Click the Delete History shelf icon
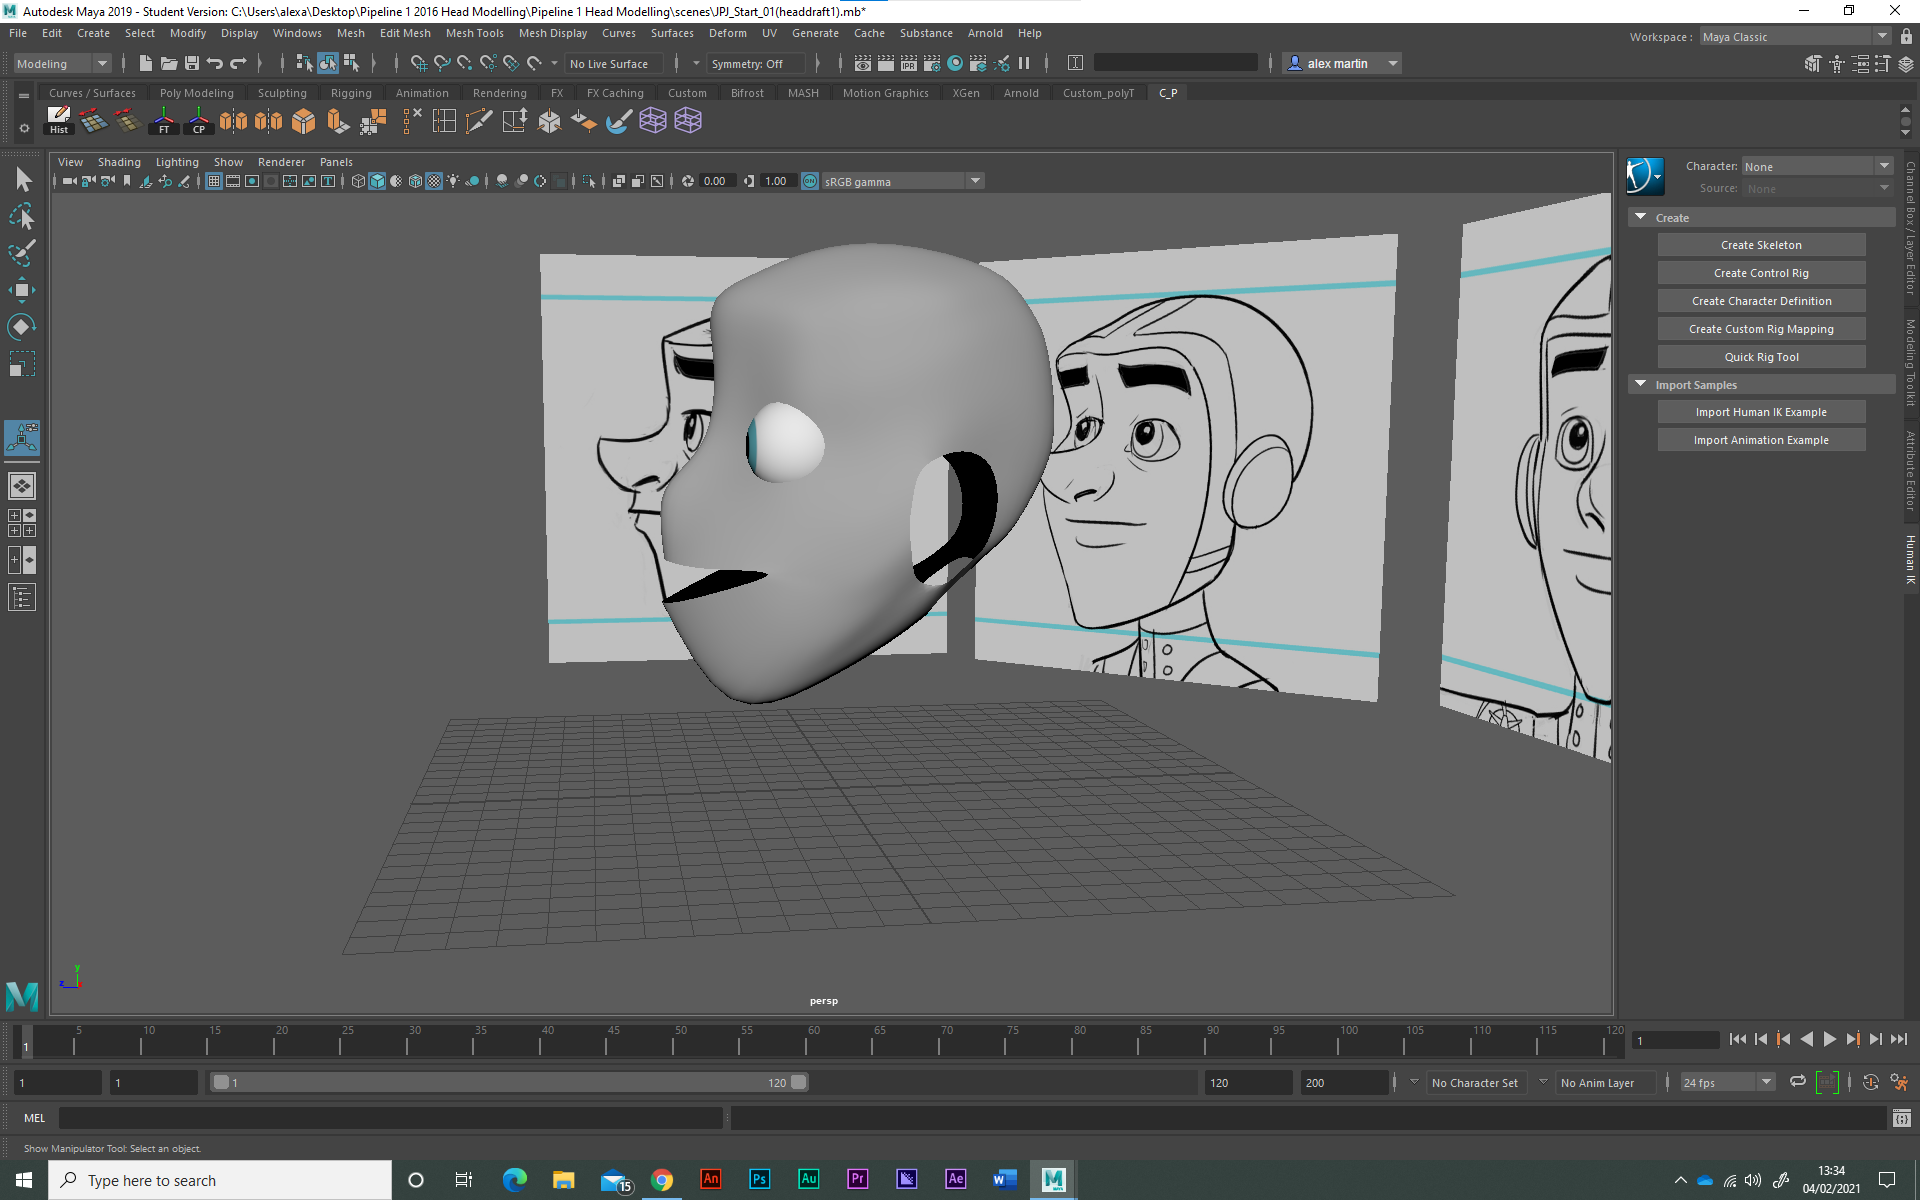The height and width of the screenshot is (1200, 1920). [x=59, y=121]
